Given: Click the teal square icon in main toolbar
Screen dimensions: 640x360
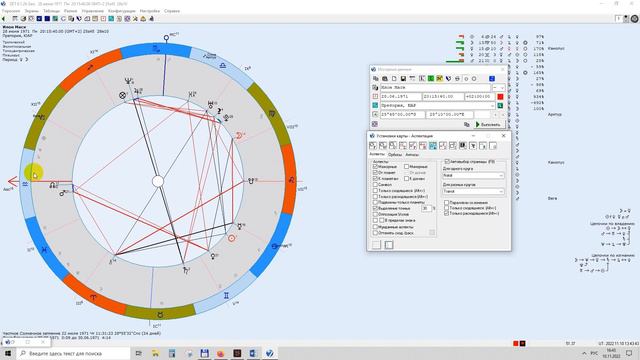Looking at the screenshot, I should 111,19.
